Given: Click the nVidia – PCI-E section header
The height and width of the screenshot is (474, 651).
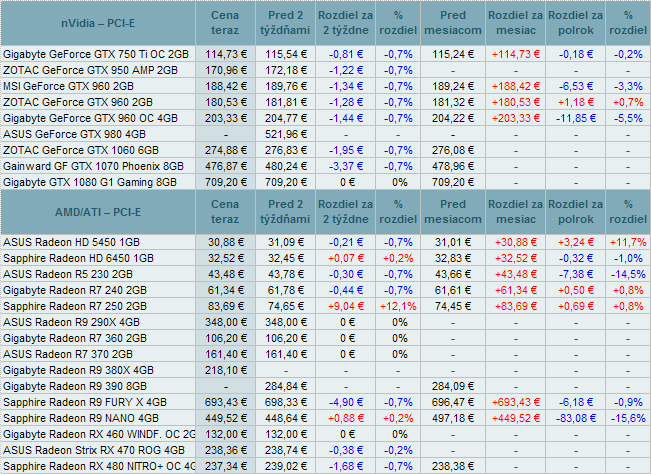Looking at the screenshot, I should [98, 23].
